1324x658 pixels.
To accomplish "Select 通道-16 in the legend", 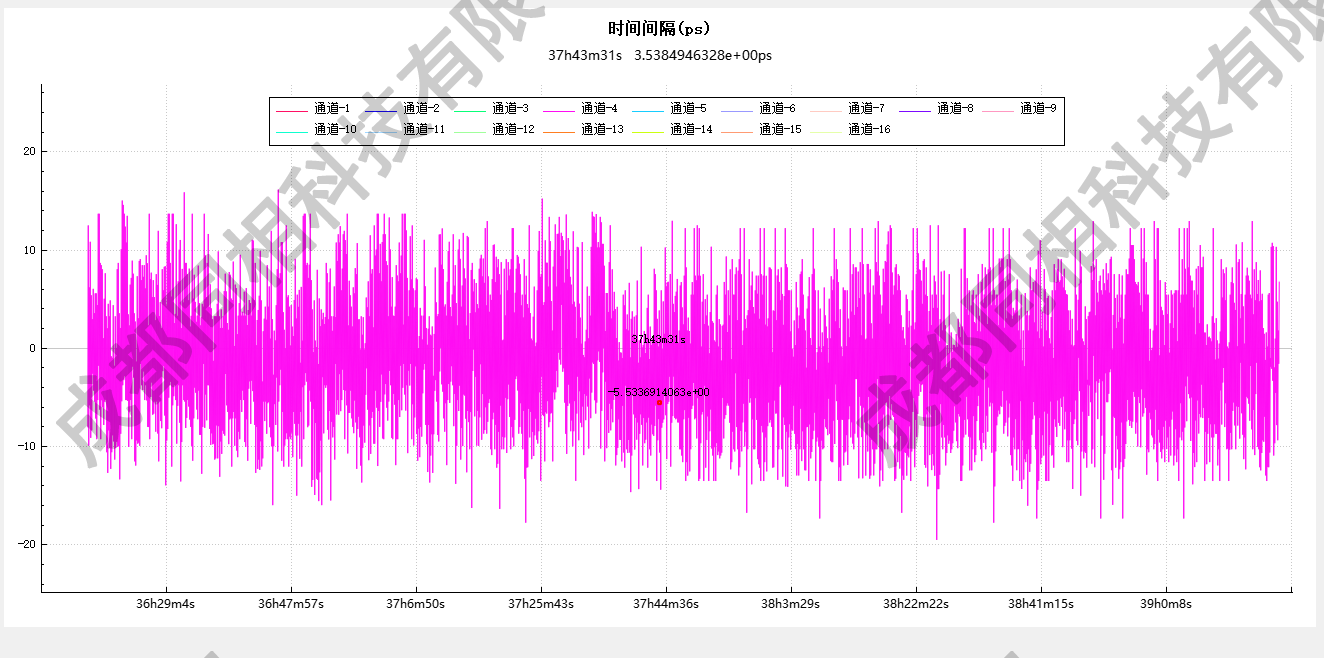I will [868, 129].
